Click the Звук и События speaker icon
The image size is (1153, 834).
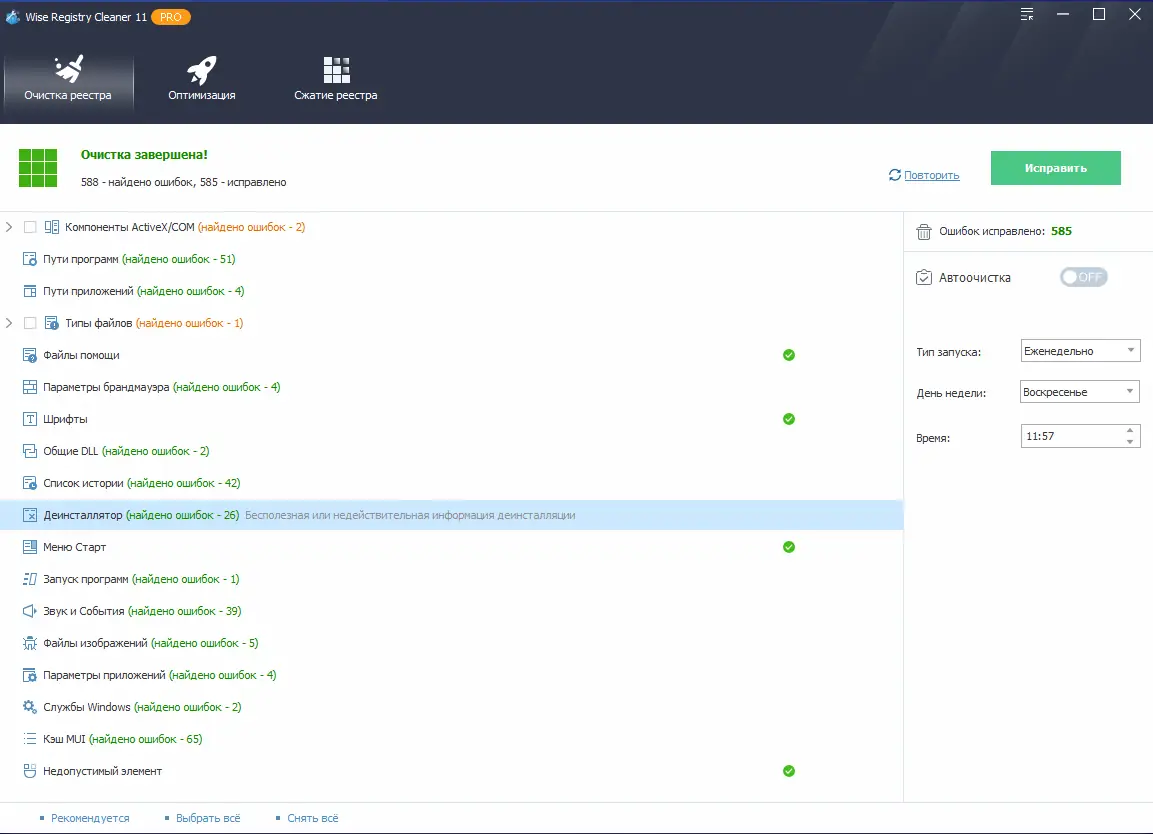pyautogui.click(x=27, y=611)
